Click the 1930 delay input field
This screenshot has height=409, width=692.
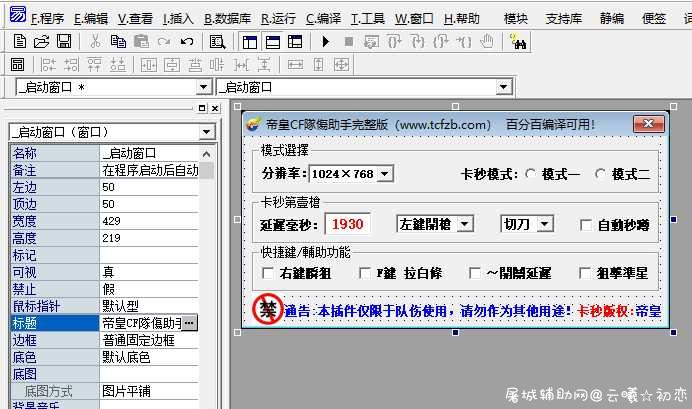[x=347, y=224]
